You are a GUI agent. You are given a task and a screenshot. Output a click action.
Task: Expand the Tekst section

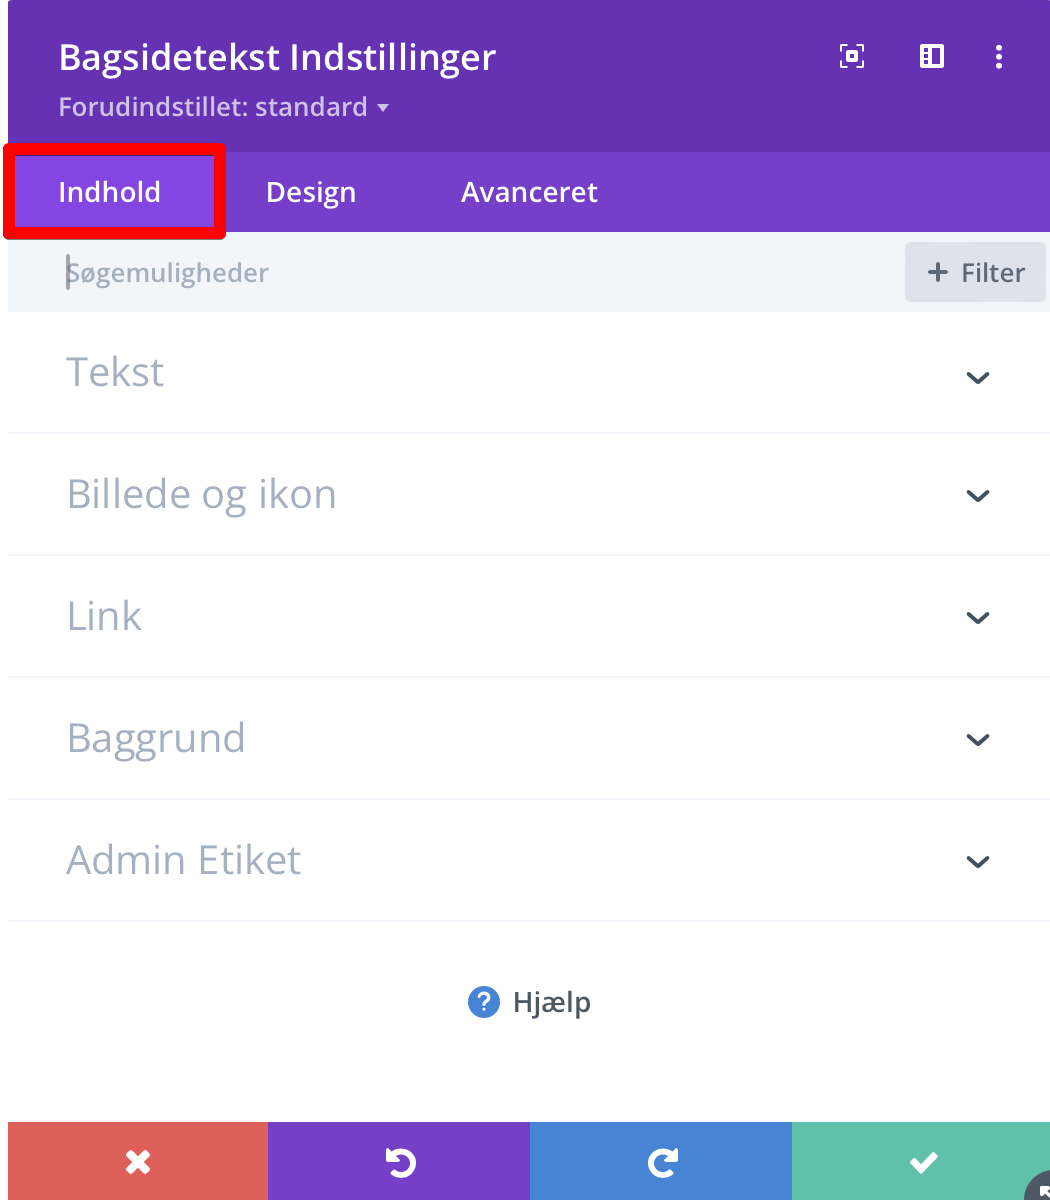[x=977, y=377]
